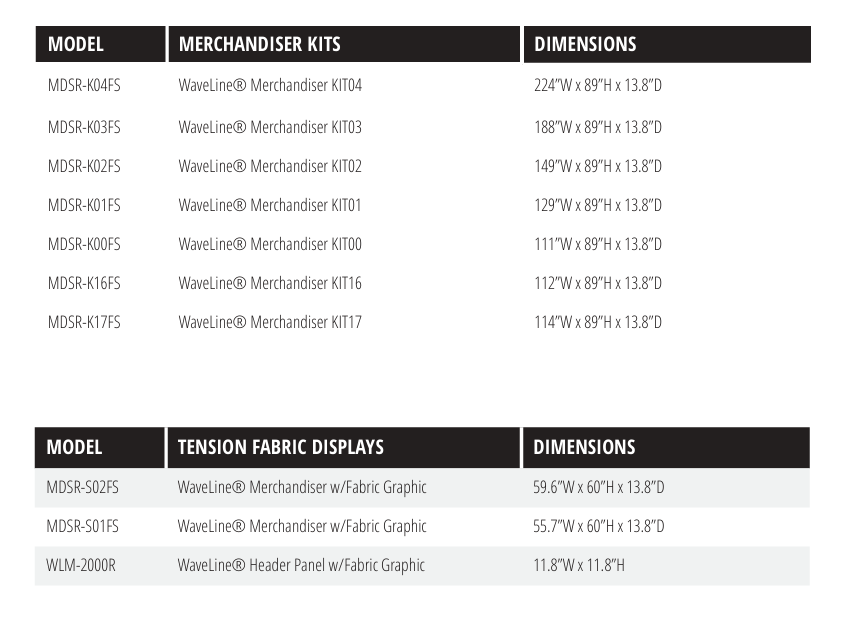This screenshot has width=857, height=619.
Task: Select the WaveLine Merchandiser KIT02 description
Action: 270,166
